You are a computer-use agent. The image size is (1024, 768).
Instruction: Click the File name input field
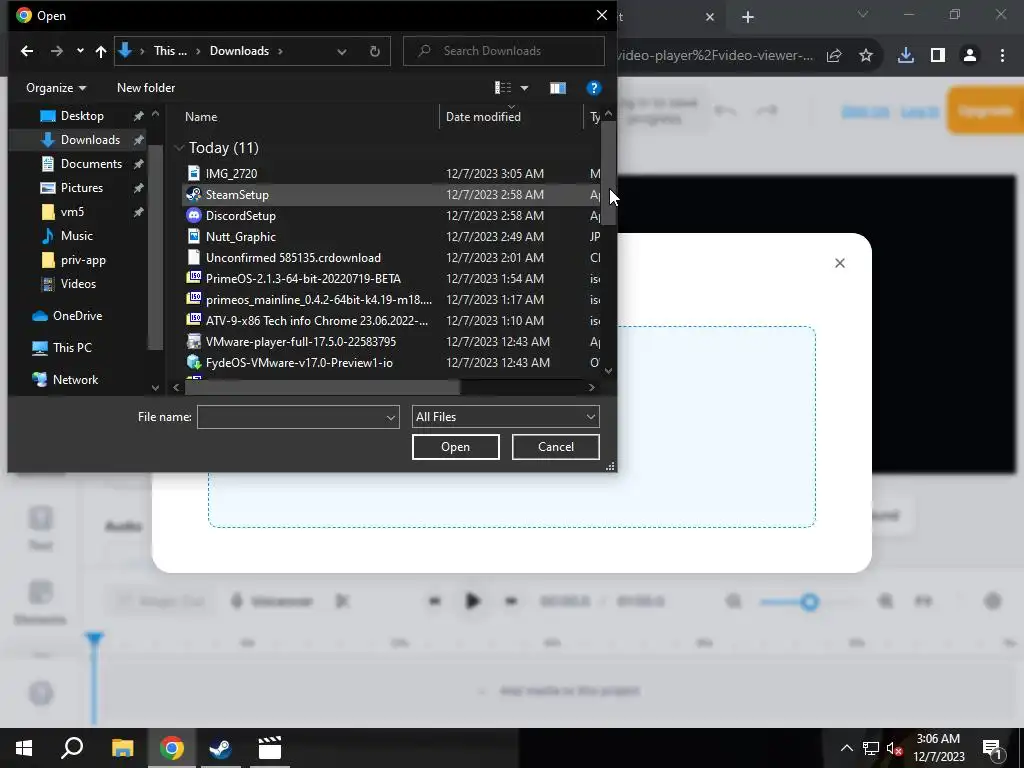click(291, 417)
